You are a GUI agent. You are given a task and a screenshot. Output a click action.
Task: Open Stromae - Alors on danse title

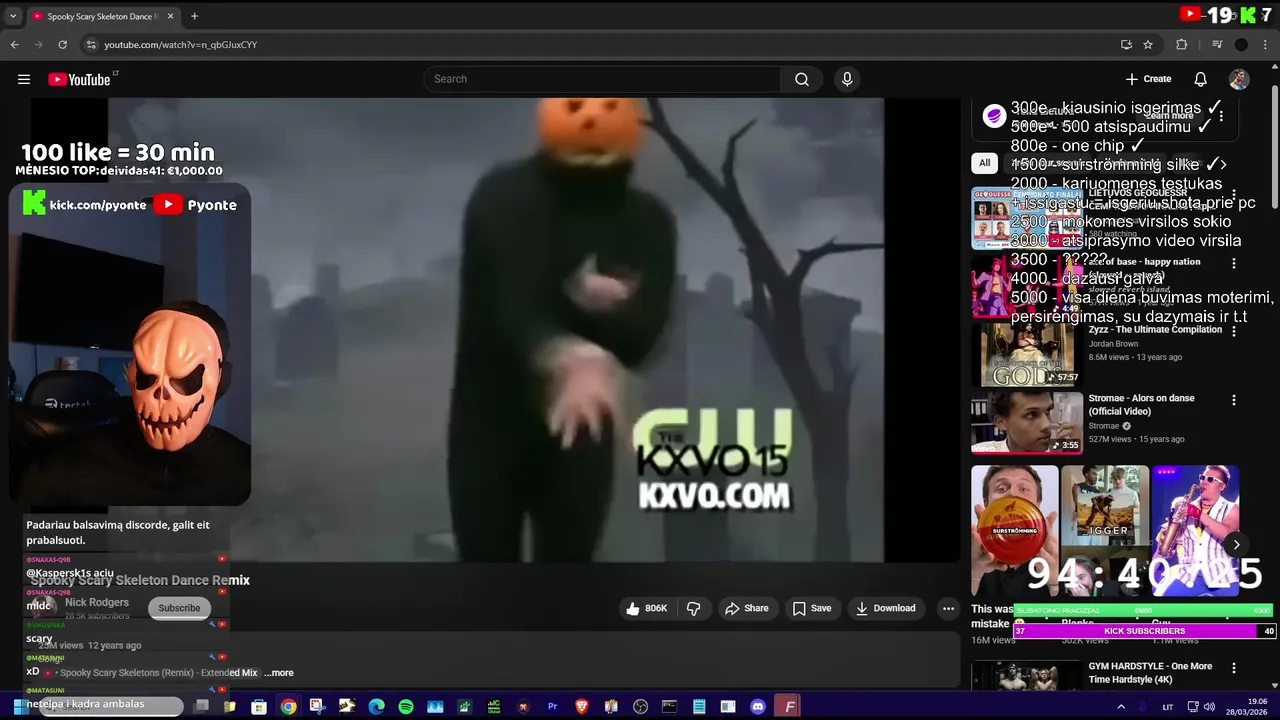coord(1141,404)
